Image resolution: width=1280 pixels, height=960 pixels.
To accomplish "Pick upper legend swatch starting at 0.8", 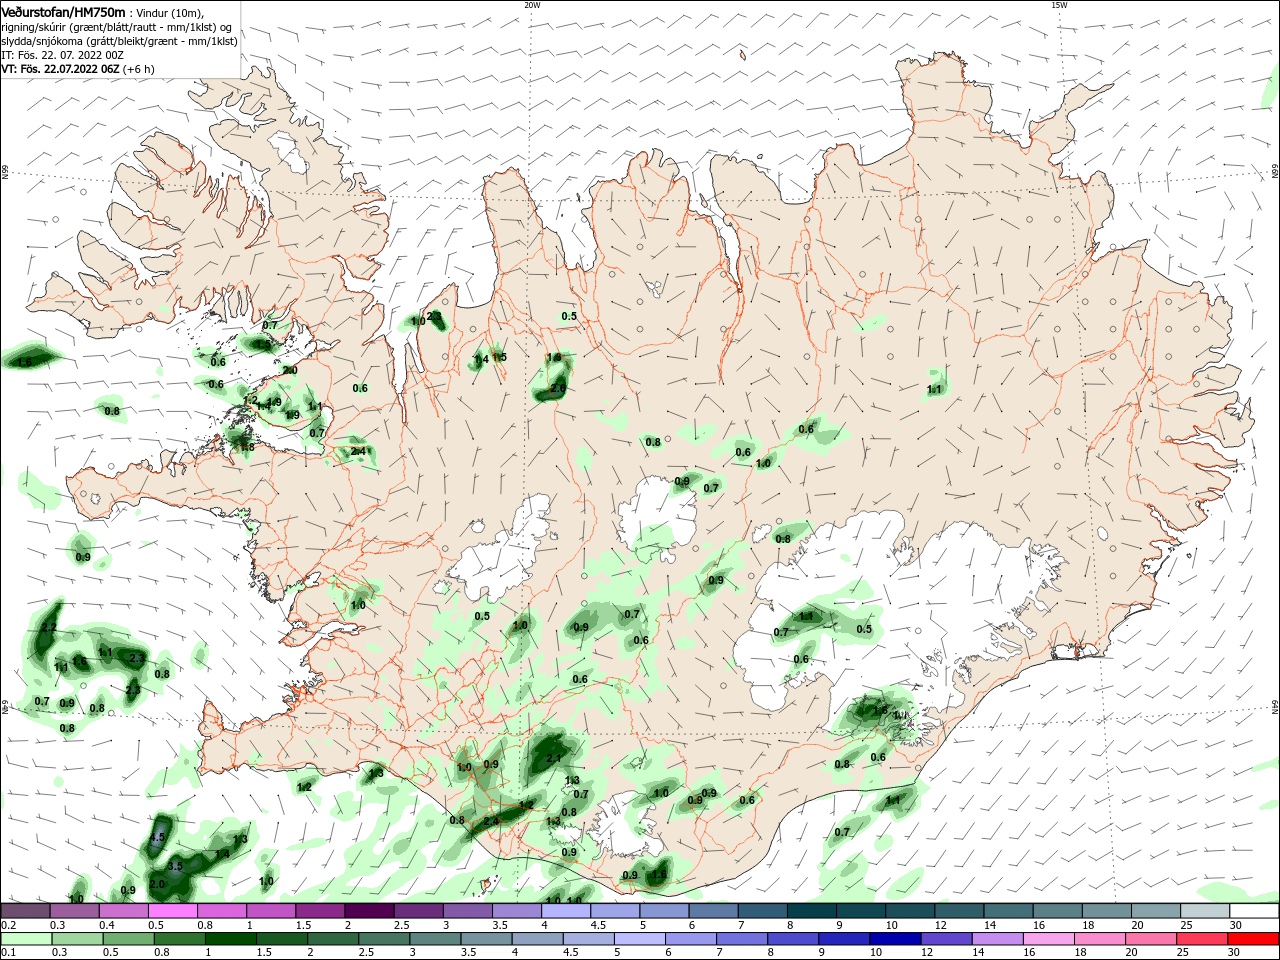I will click(221, 910).
